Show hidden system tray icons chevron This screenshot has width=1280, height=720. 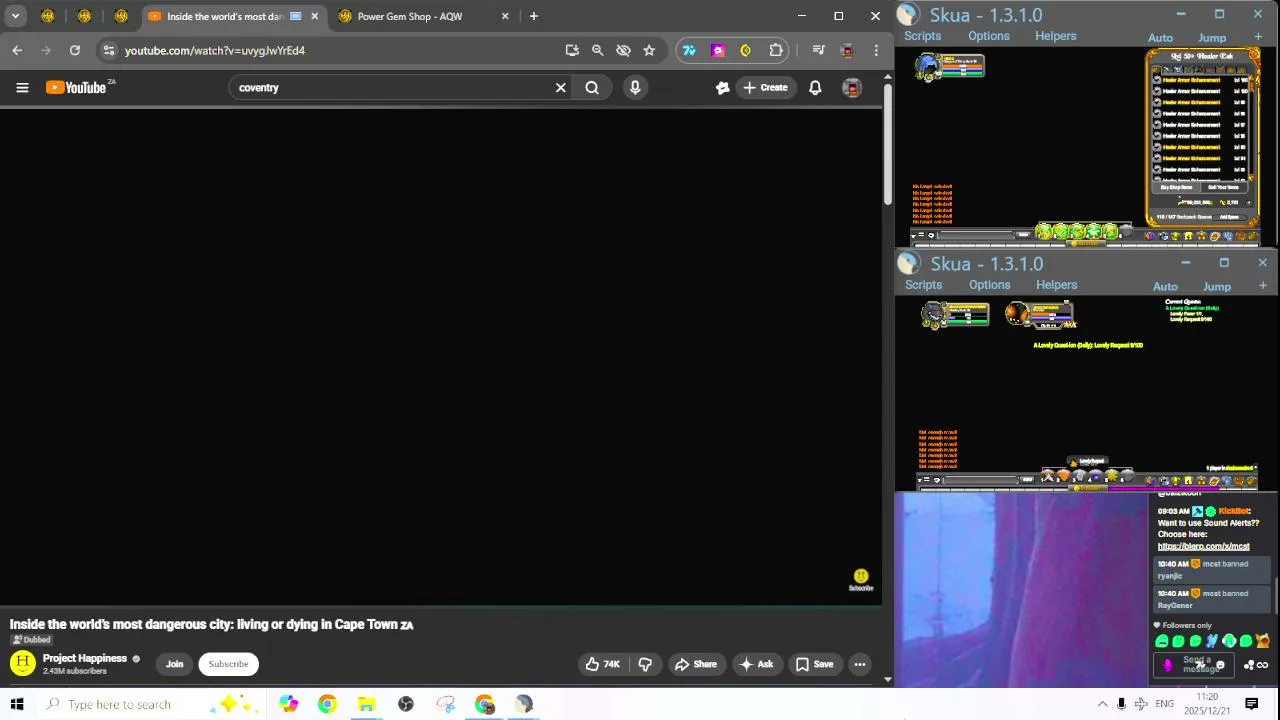coord(1102,704)
